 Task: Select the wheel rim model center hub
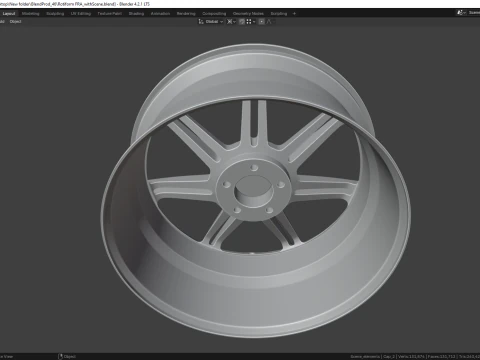coord(254,191)
